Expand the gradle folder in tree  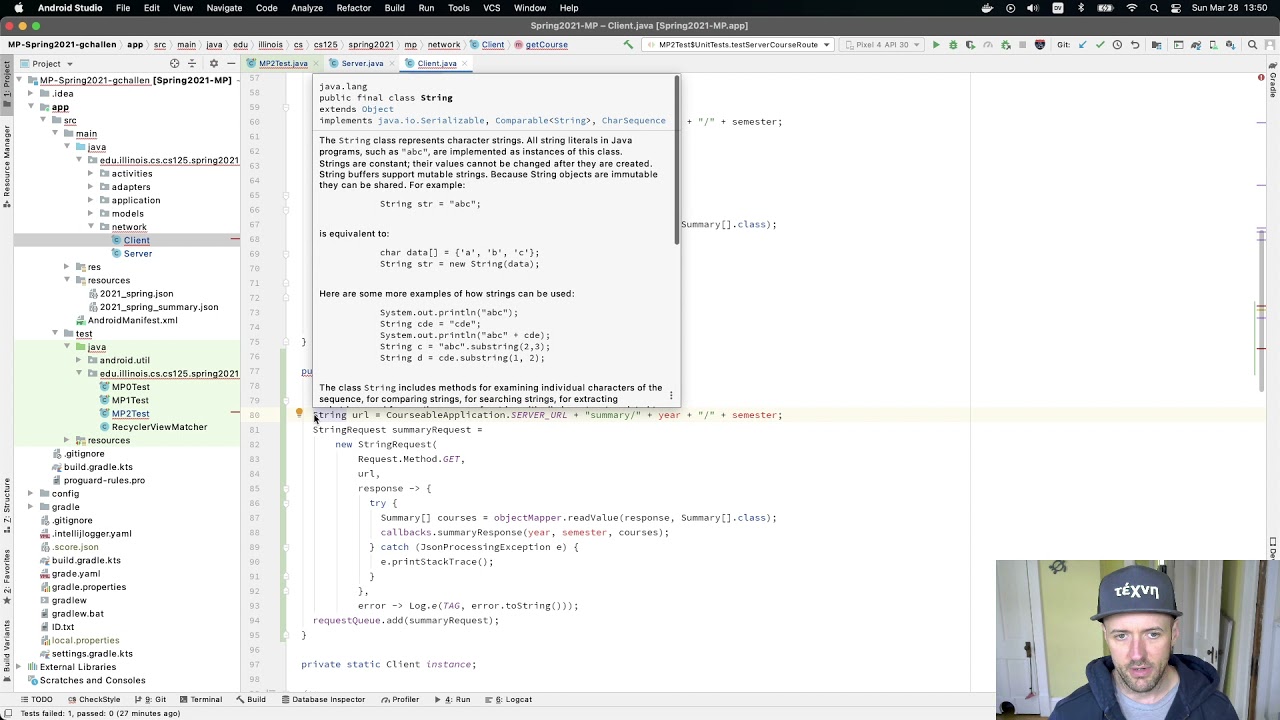(31, 507)
